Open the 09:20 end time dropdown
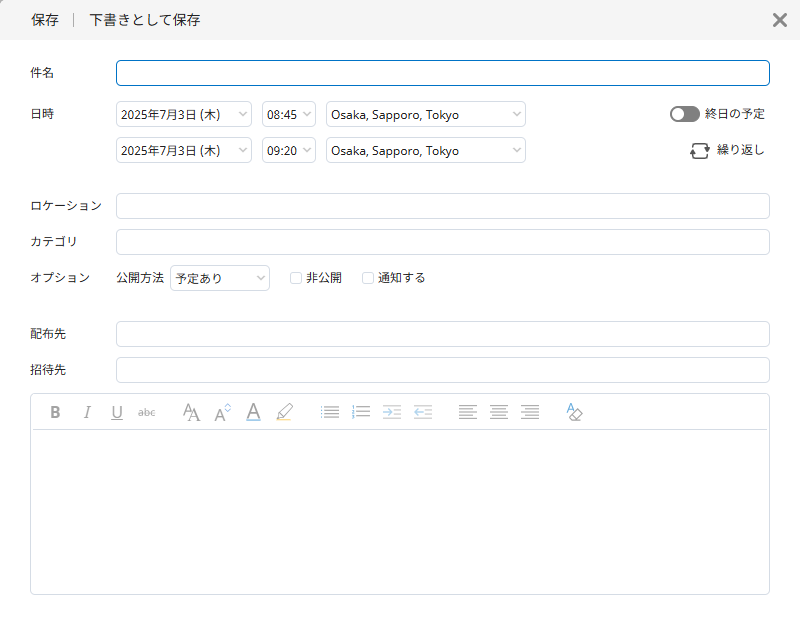This screenshot has width=800, height=627. (x=289, y=151)
